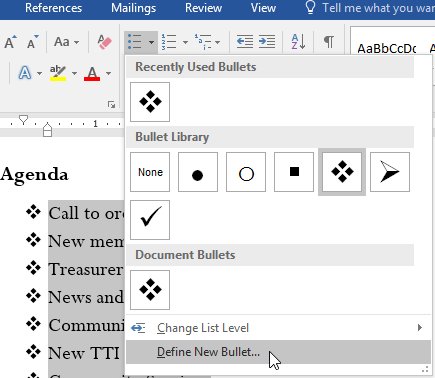Click the Agenda heading text
435x378 pixels.
coord(34,175)
